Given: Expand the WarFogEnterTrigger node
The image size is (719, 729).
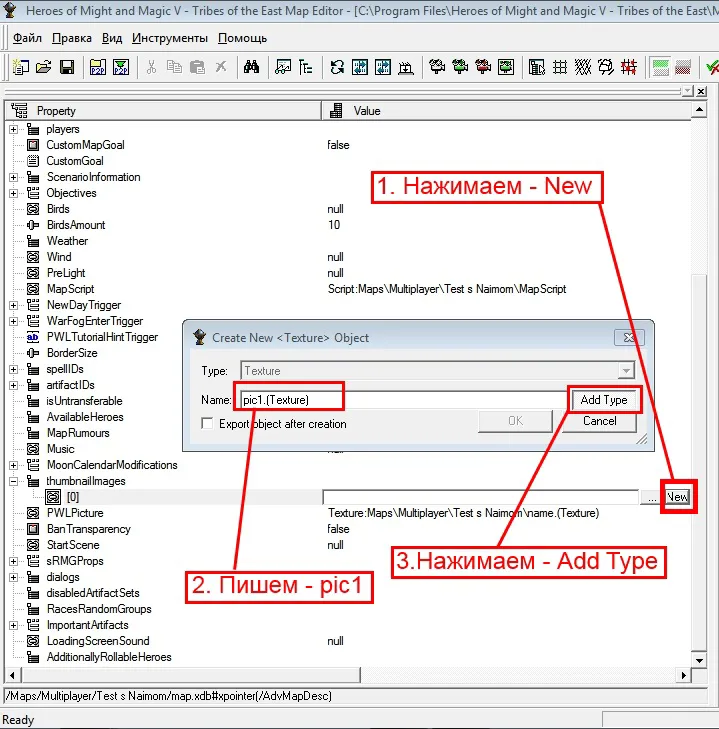Looking at the screenshot, I should (13, 321).
